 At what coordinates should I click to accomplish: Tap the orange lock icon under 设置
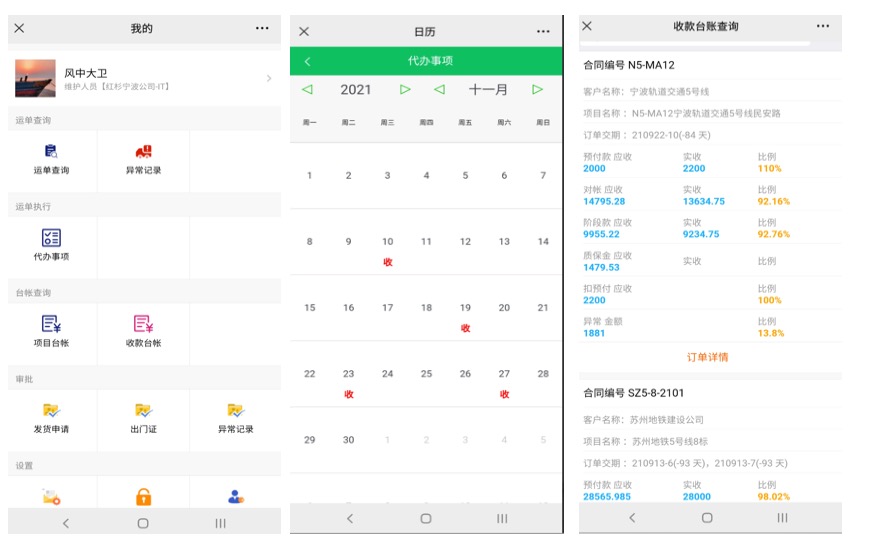click(143, 497)
